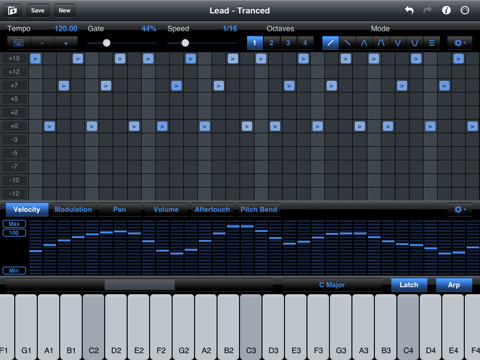Toggle the Arp button
480x360 pixels.
coord(454,285)
